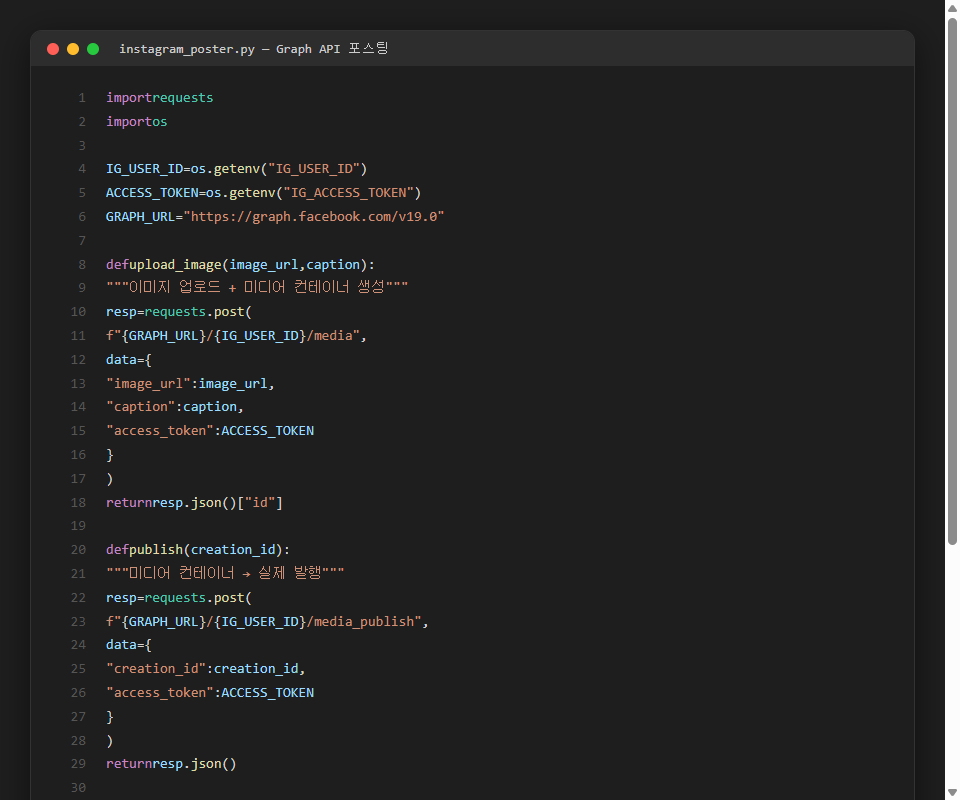Click the upload_image function name on line 8
The width and height of the screenshot is (960, 800).
point(176,264)
